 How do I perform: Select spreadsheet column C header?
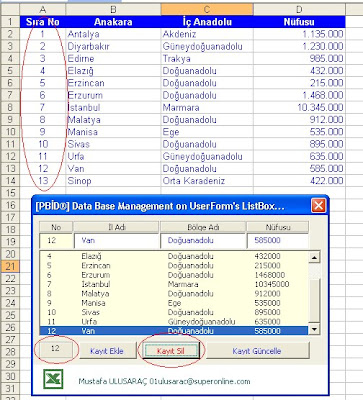click(x=207, y=9)
